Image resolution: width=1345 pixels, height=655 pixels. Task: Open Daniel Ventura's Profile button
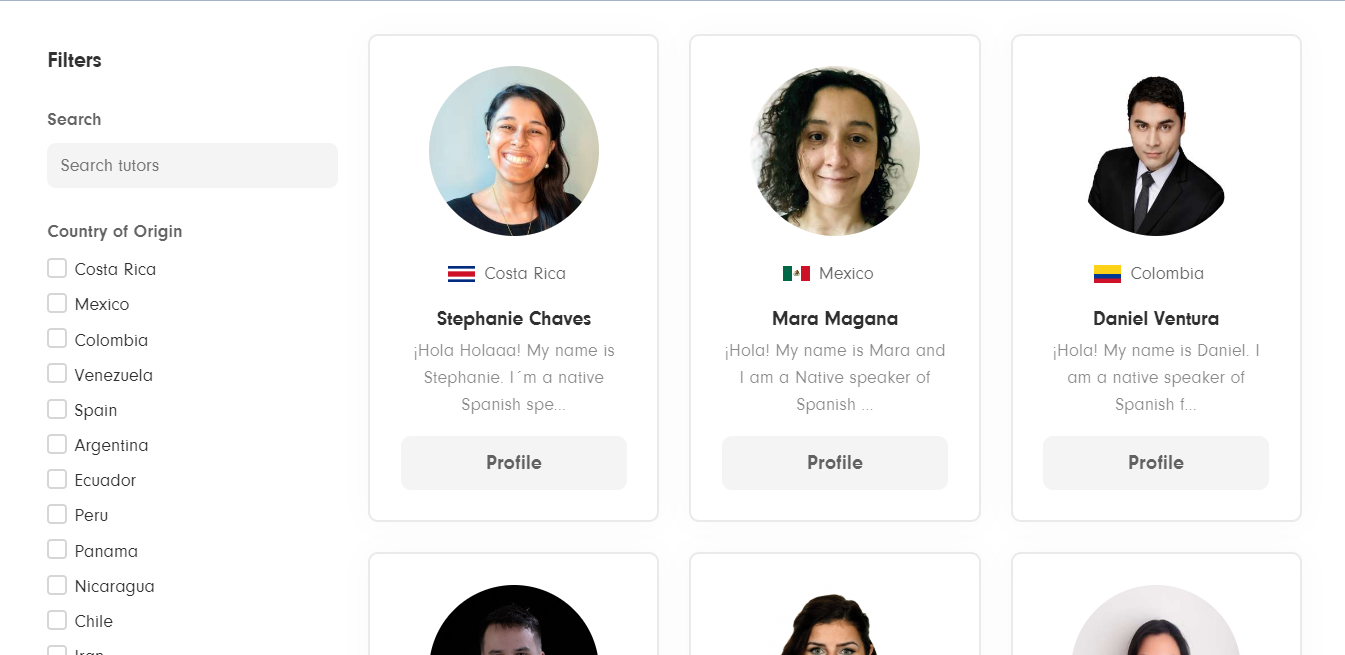(1156, 463)
